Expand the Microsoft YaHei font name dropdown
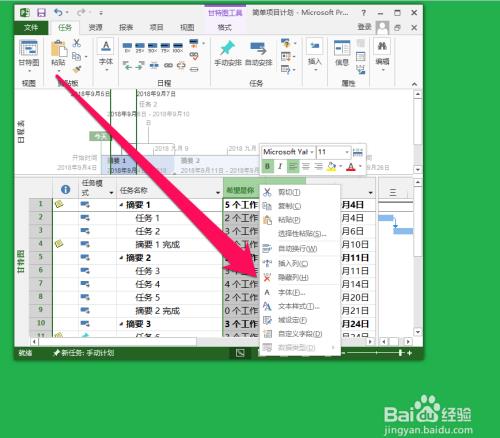The image size is (500, 438). 312,152
